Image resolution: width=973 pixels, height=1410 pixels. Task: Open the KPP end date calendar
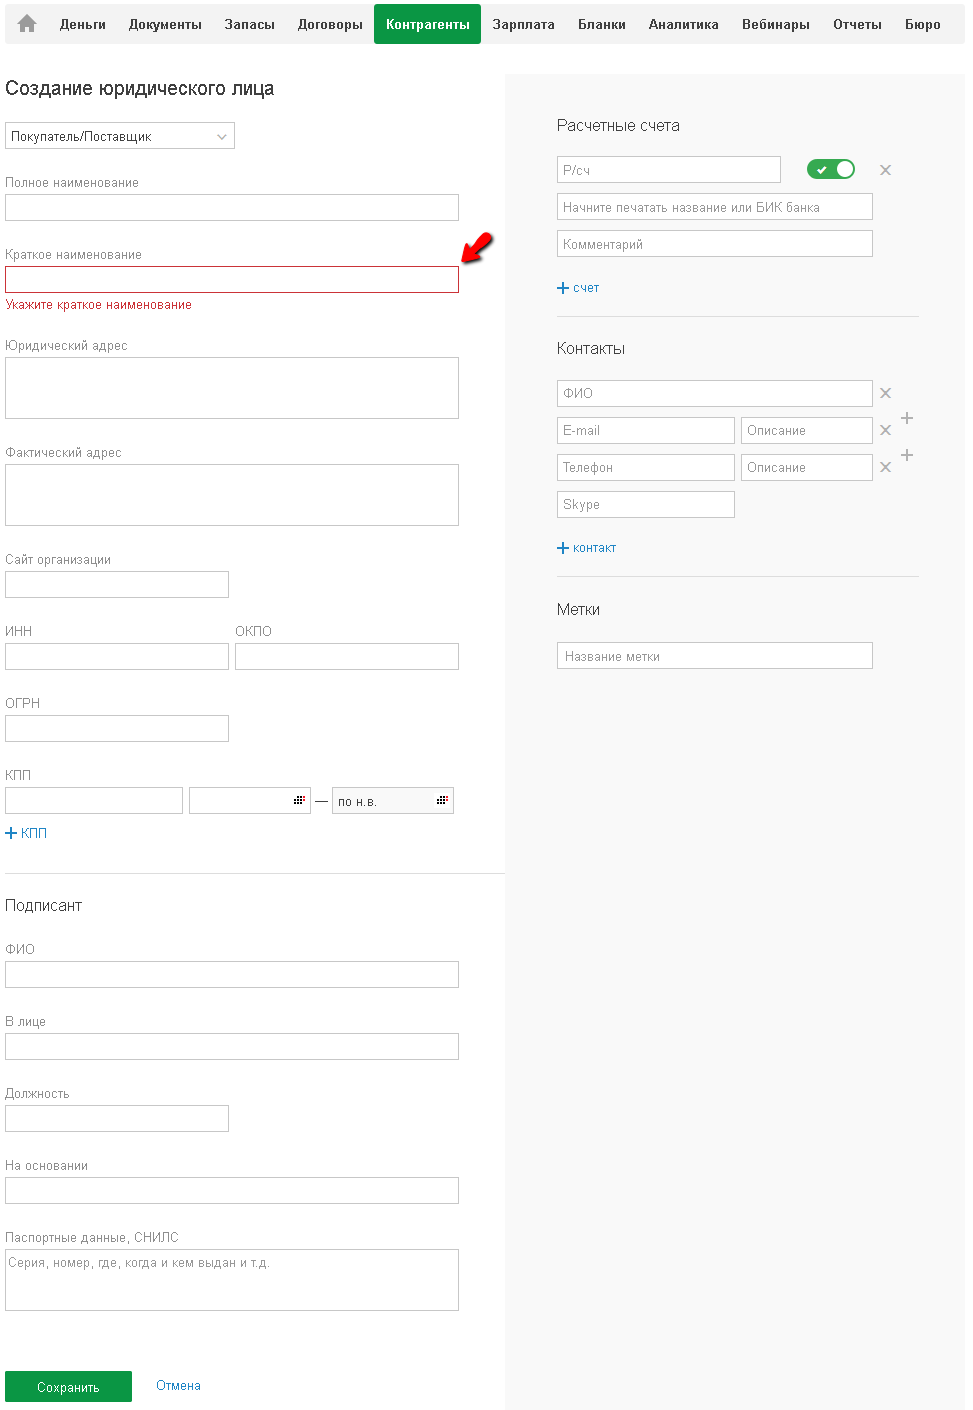(x=442, y=800)
